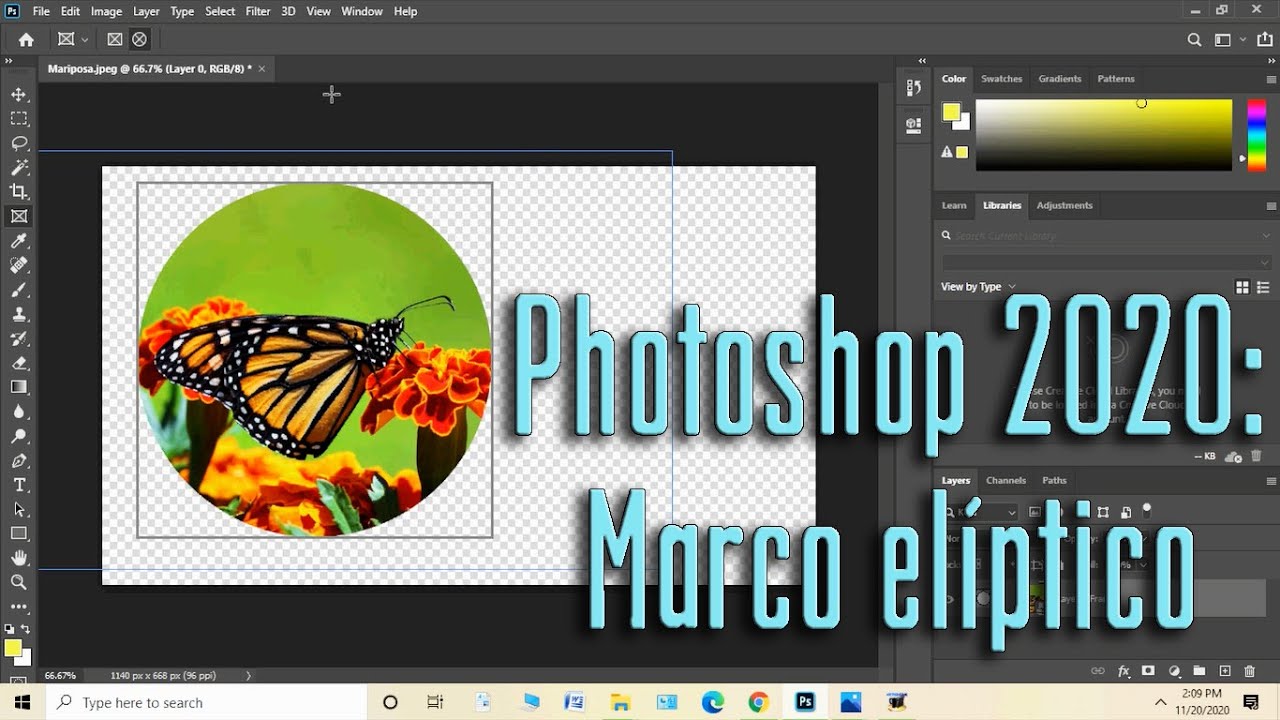The height and width of the screenshot is (720, 1280).
Task: Select the Move tool
Action: [x=19, y=94]
